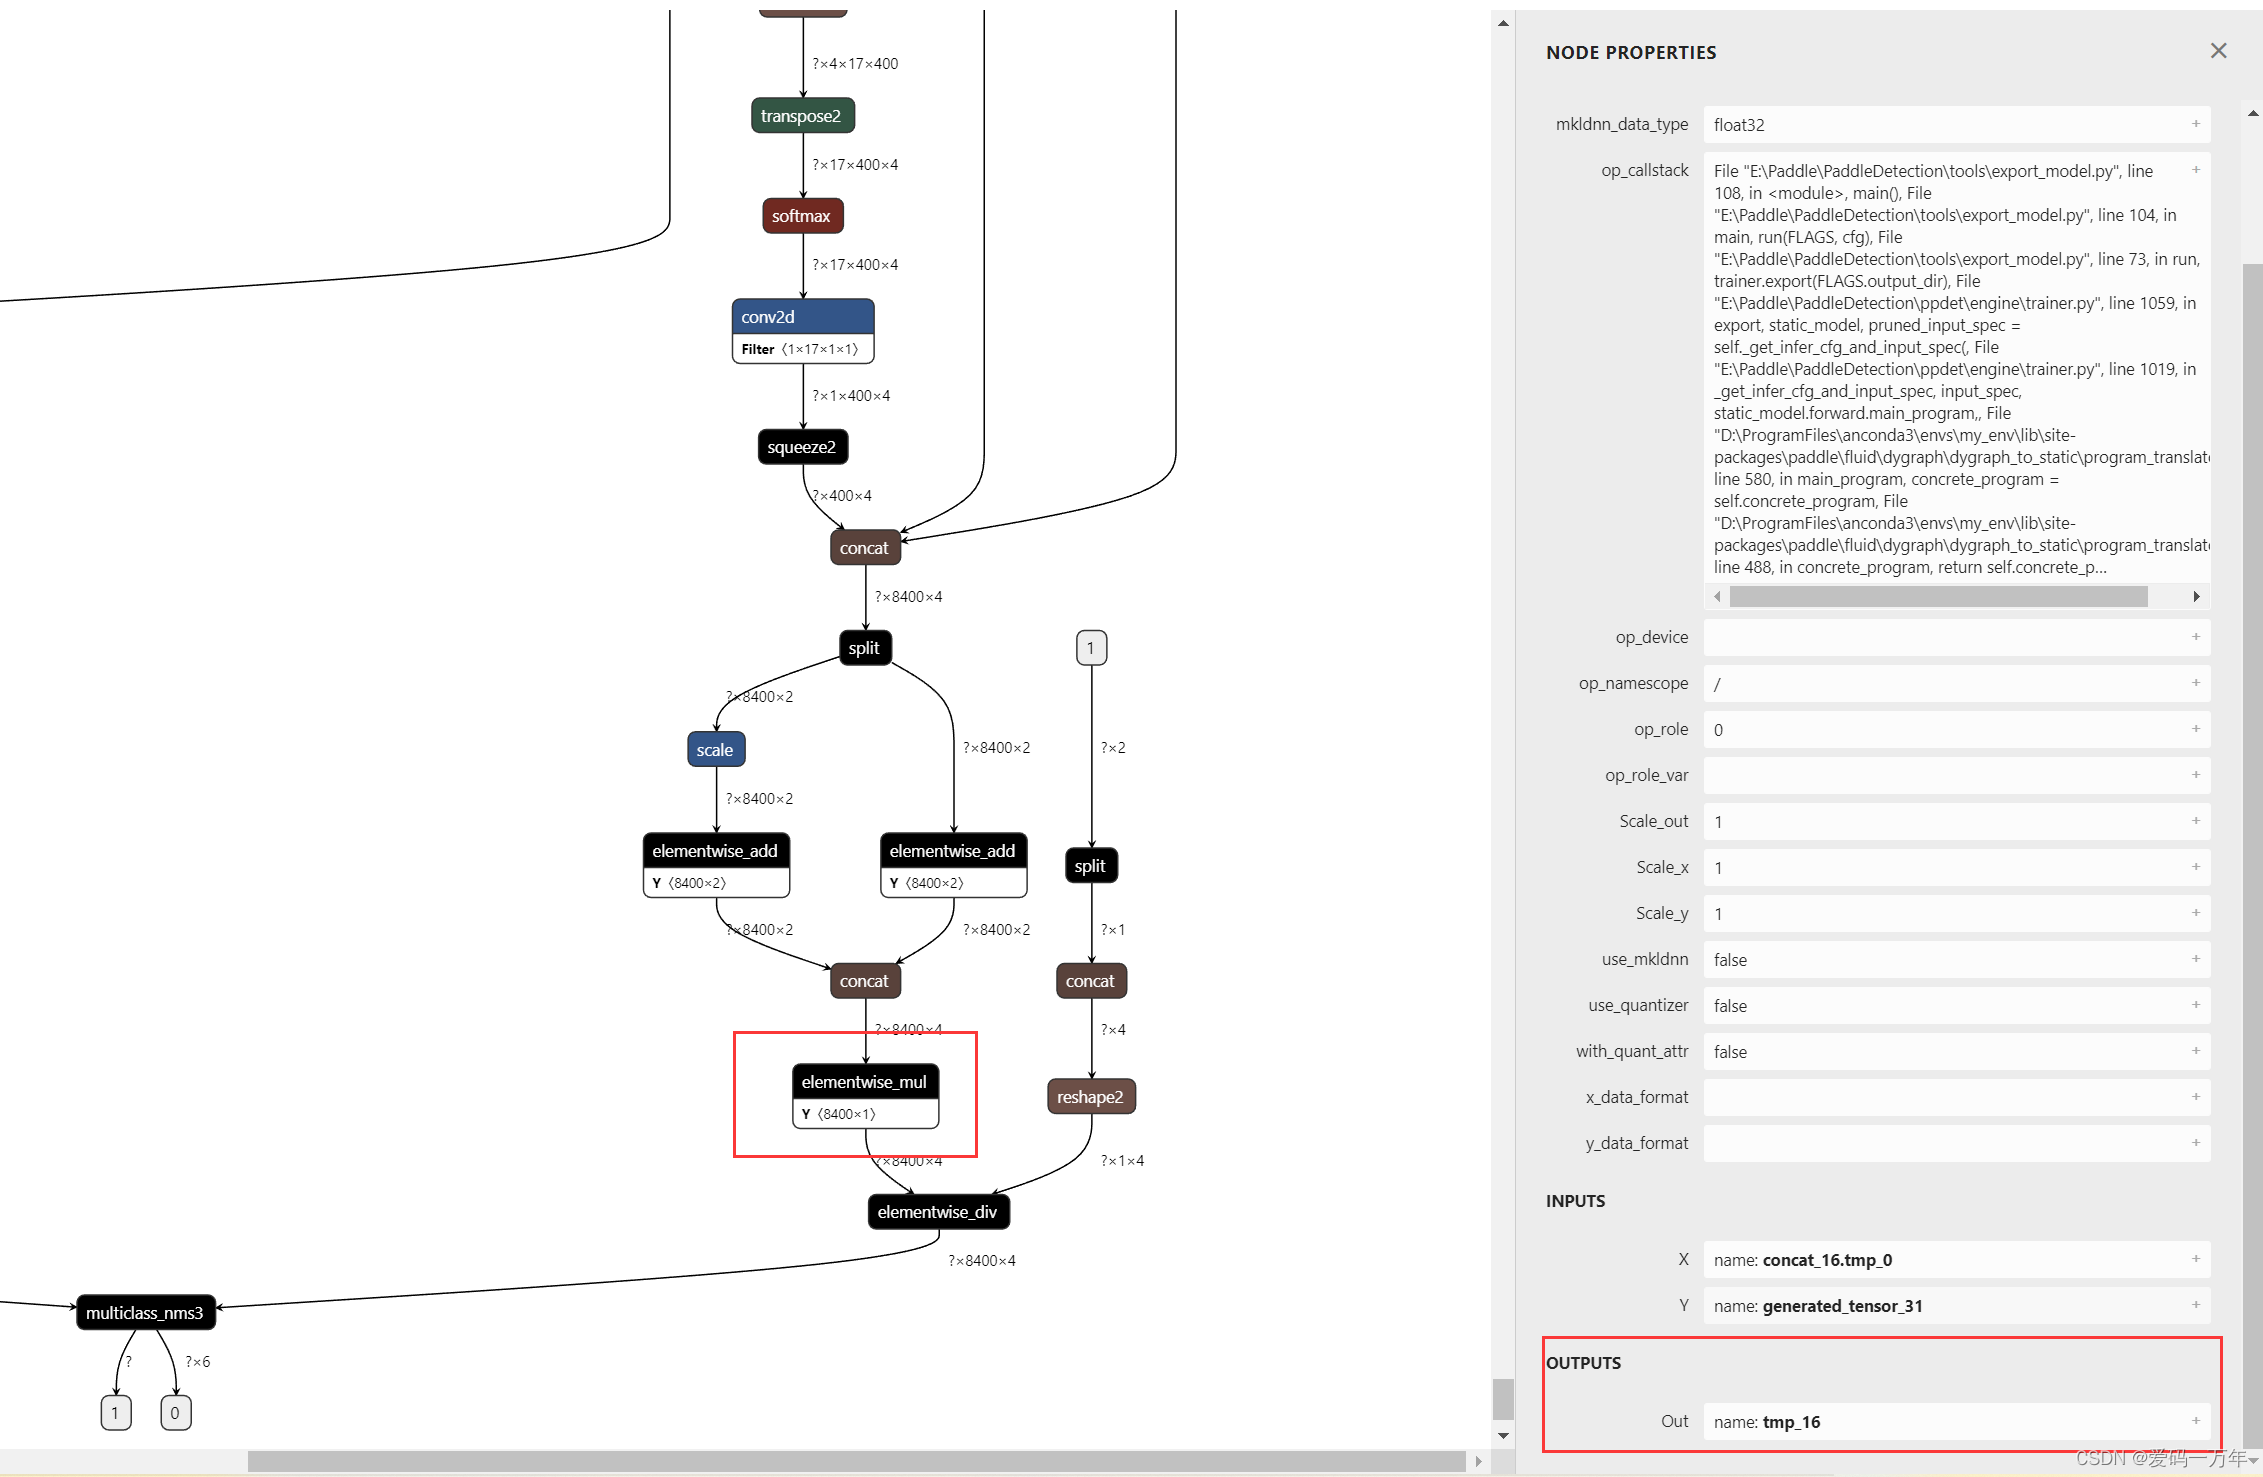The image size is (2263, 1477).
Task: Expand the op_callstack attribute details
Action: pyautogui.click(x=2196, y=170)
